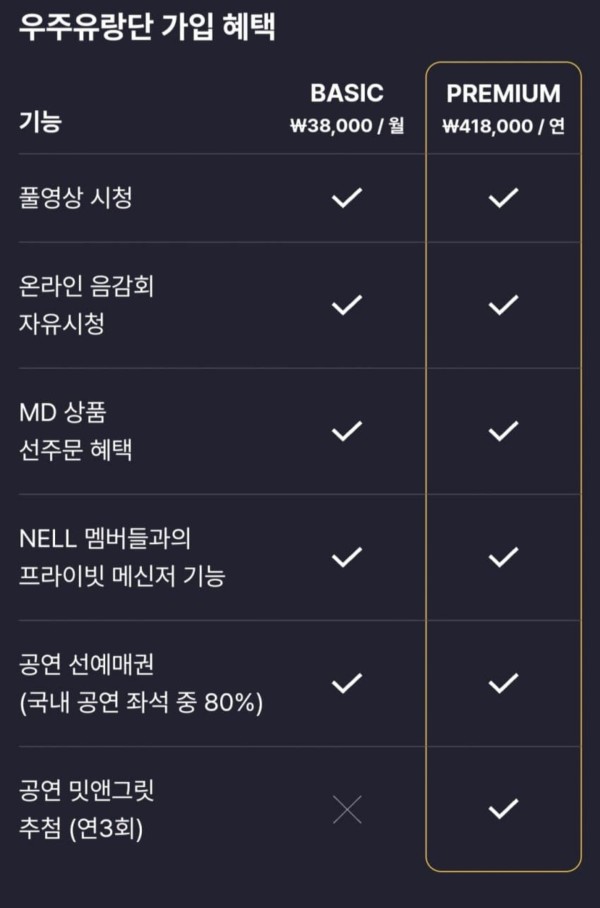Click BASIC checkmark for 온라인 음감회 자유시청
This screenshot has height=908, width=600.
(x=347, y=305)
